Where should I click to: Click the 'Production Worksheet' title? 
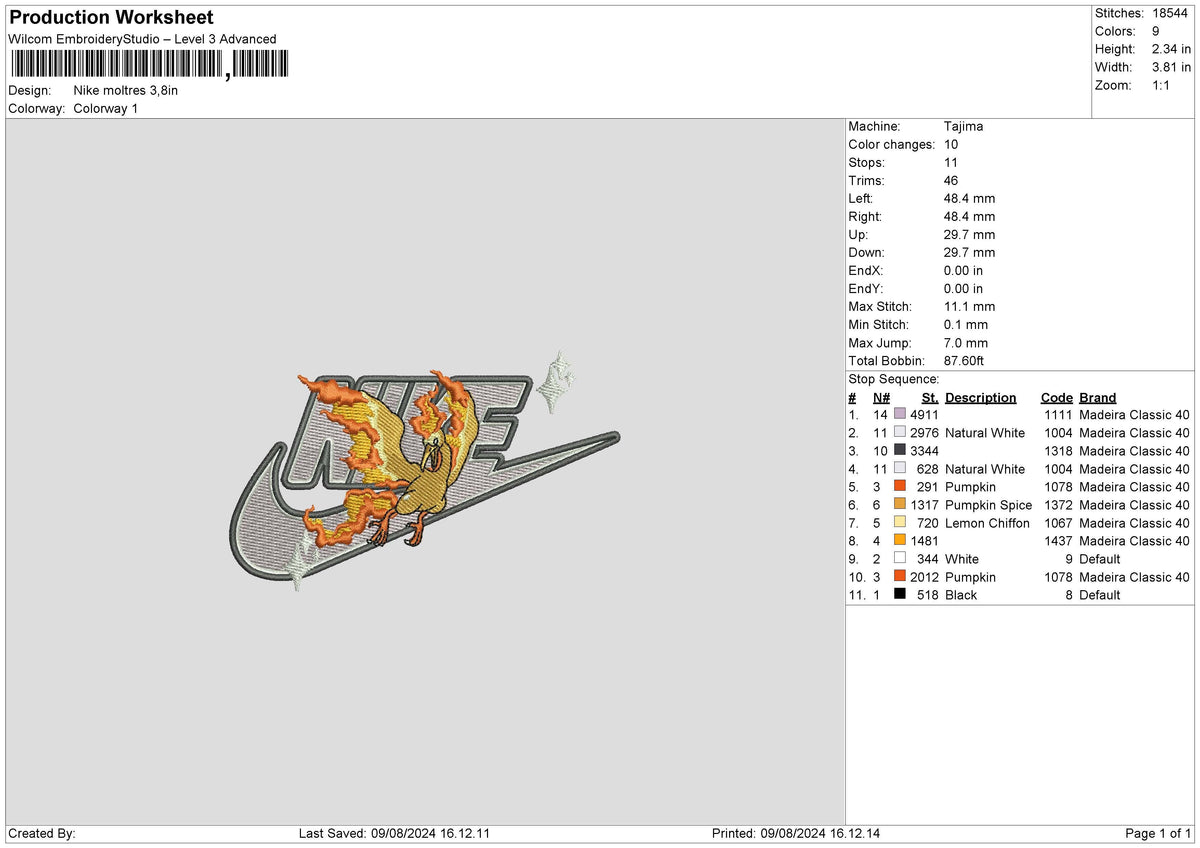point(111,18)
